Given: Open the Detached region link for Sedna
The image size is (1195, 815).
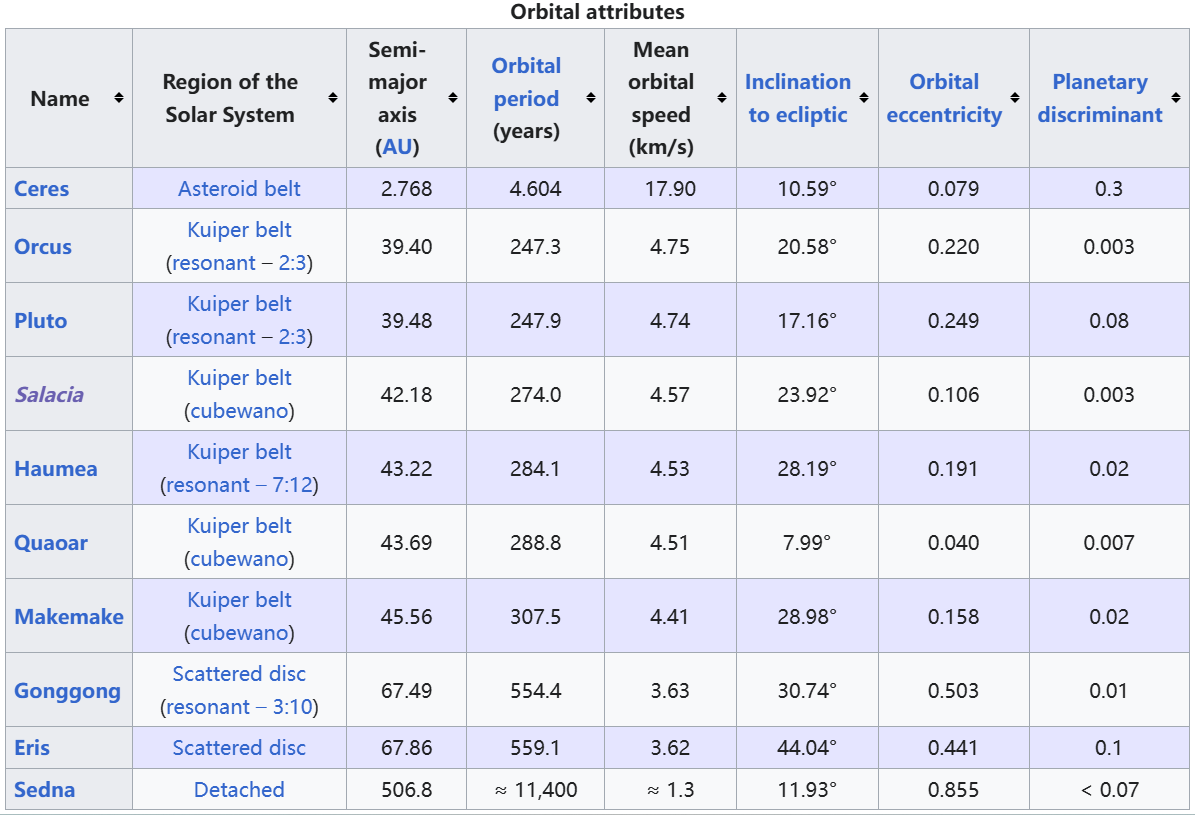Looking at the screenshot, I should pyautogui.click(x=239, y=790).
